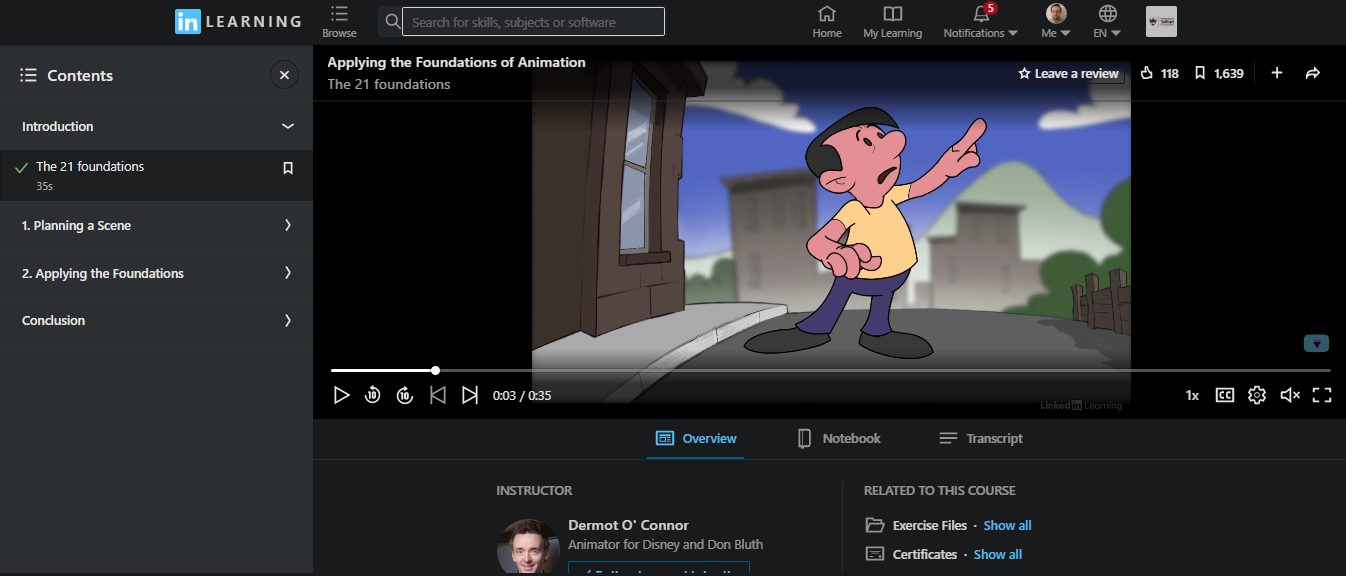Show all Certificates
The image size is (1346, 576).
coord(998,554)
